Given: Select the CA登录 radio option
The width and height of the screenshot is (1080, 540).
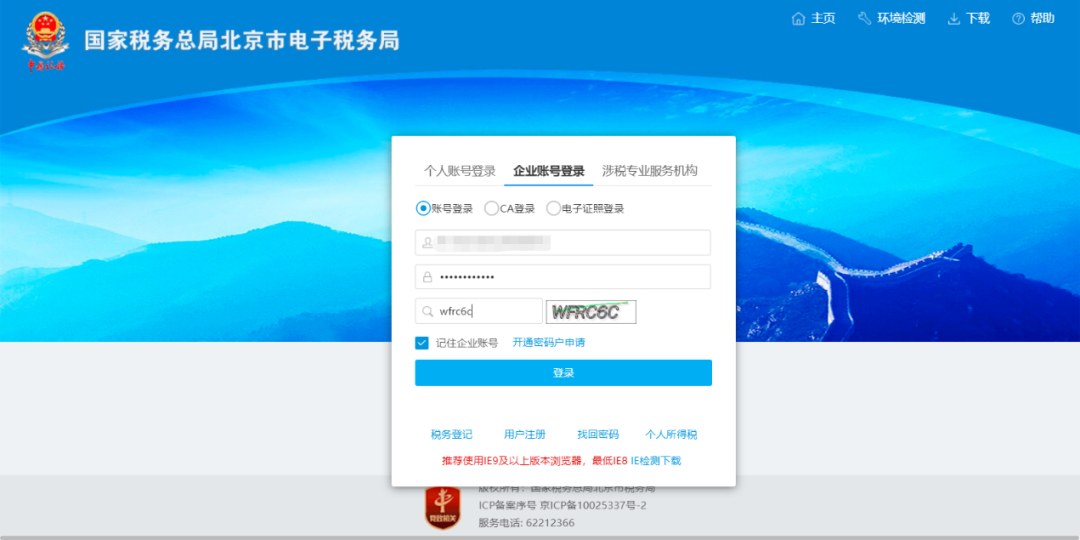Looking at the screenshot, I should pyautogui.click(x=491, y=209).
